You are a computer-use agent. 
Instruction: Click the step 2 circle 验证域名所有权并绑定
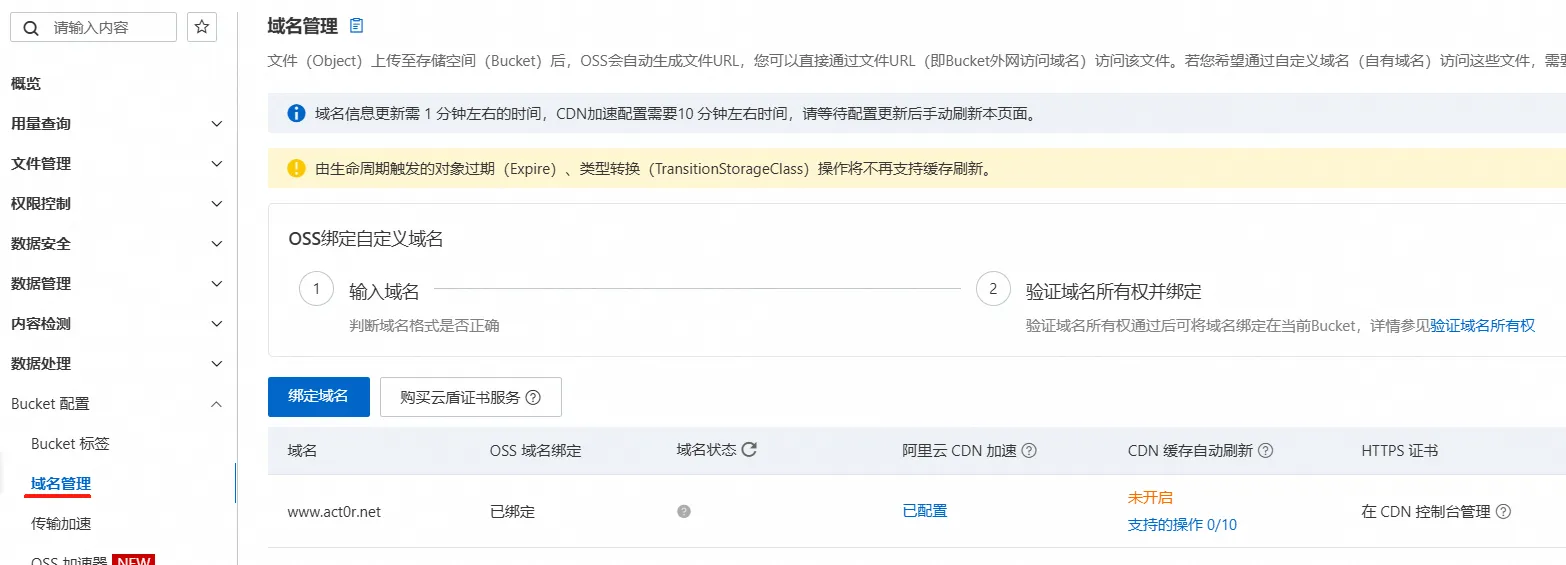coord(993,290)
